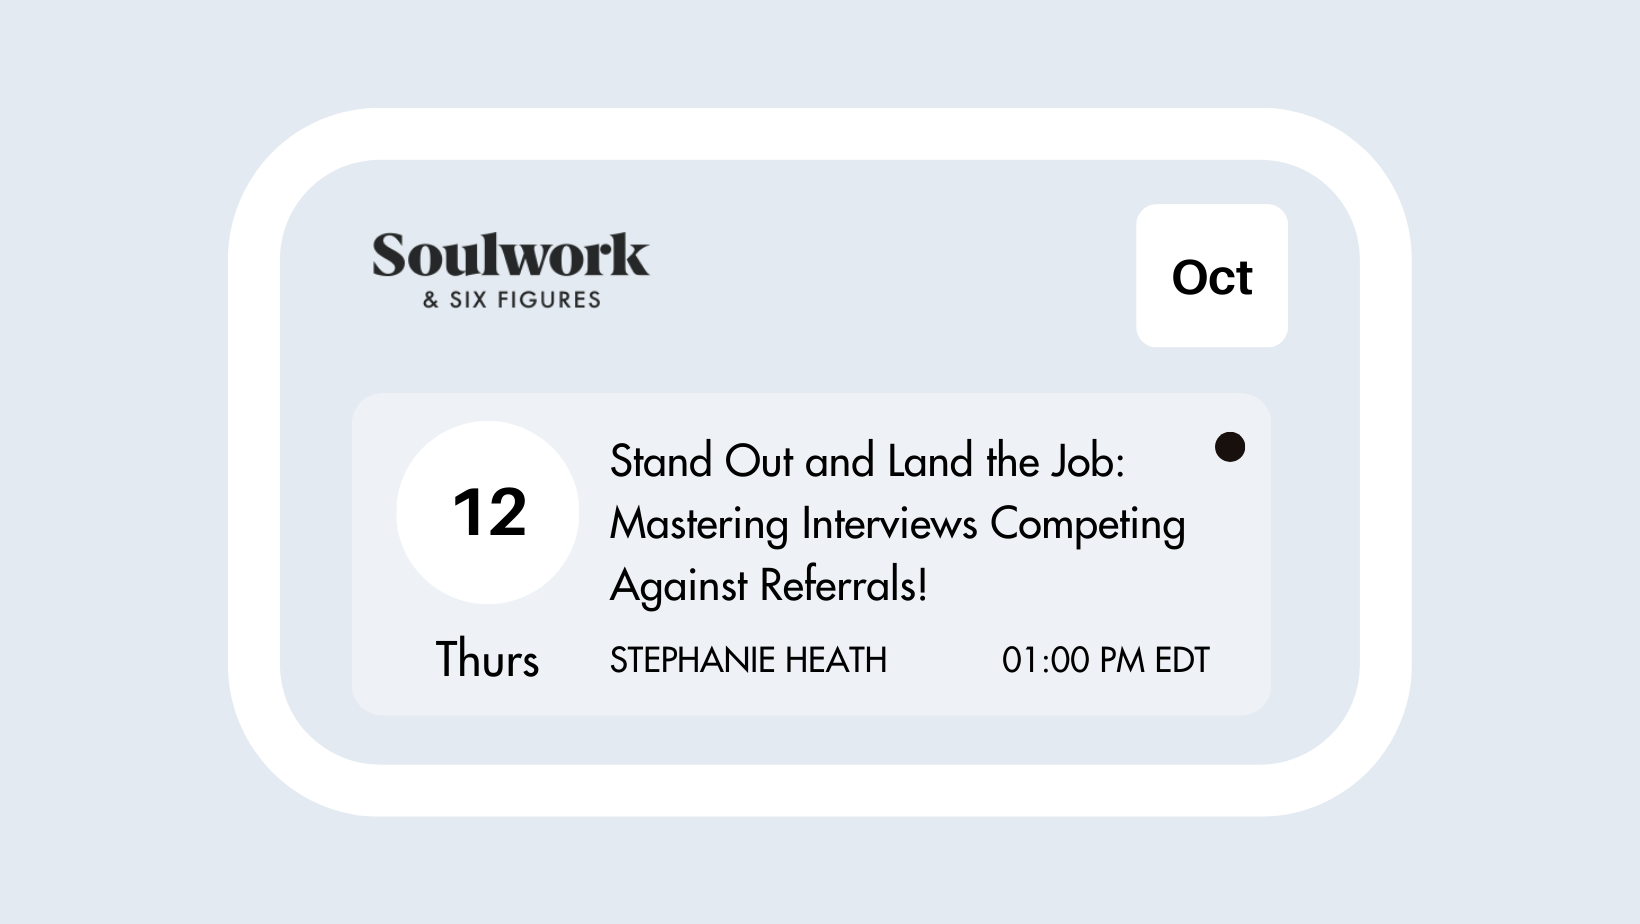Screen dimensions: 1640x924
Task: Click the black dot indicator
Action: coord(1229,447)
